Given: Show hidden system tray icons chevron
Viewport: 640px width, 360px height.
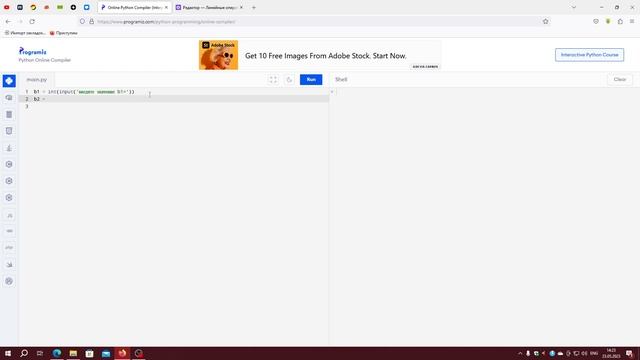Looking at the screenshot, I should click(520, 353).
